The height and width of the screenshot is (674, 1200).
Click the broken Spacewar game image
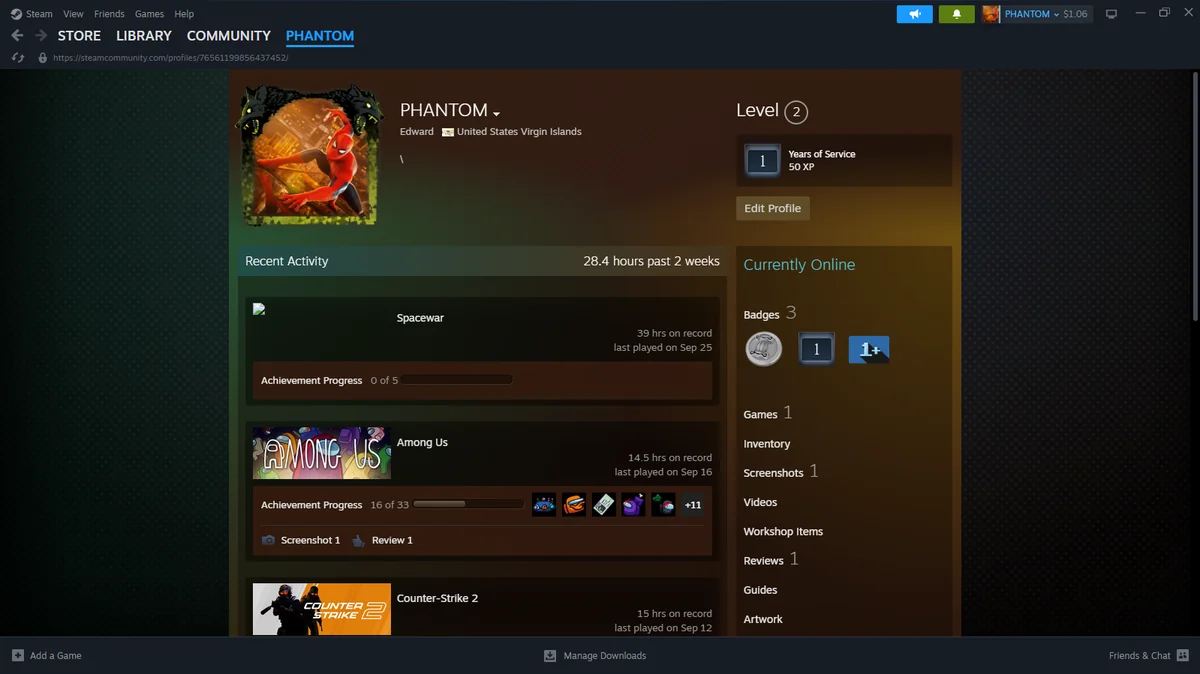259,310
